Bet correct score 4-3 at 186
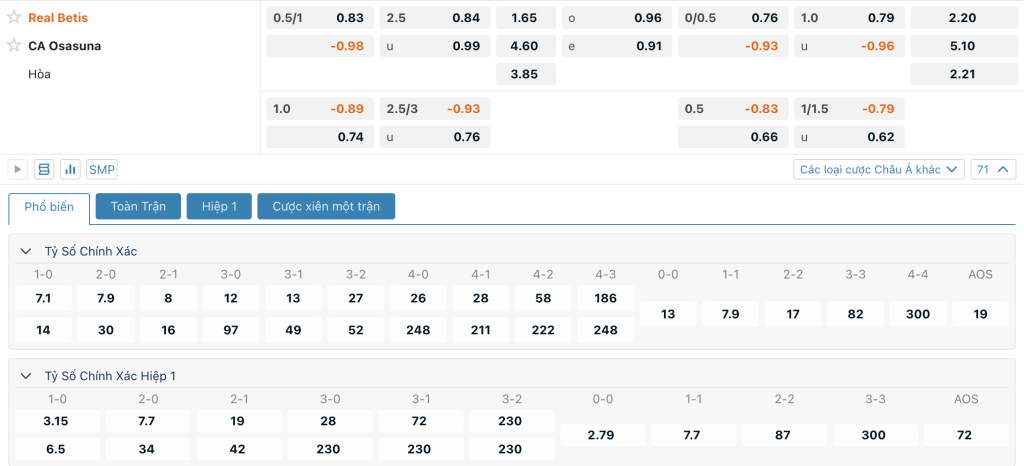 [606, 298]
